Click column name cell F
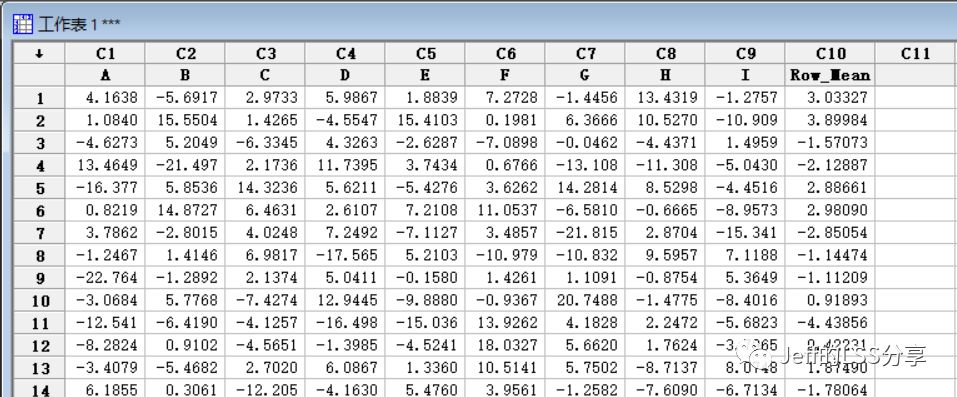The width and height of the screenshot is (957, 397). tap(505, 75)
